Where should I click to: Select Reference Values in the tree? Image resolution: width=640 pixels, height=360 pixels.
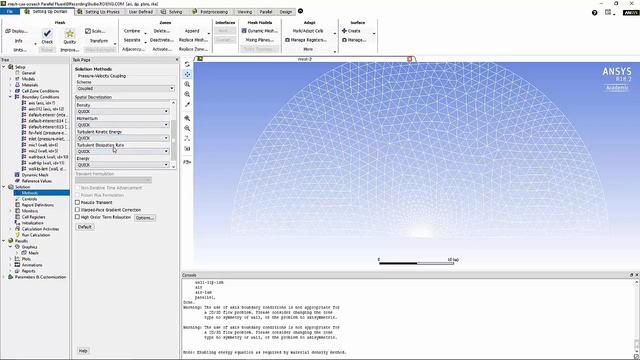pos(36,181)
